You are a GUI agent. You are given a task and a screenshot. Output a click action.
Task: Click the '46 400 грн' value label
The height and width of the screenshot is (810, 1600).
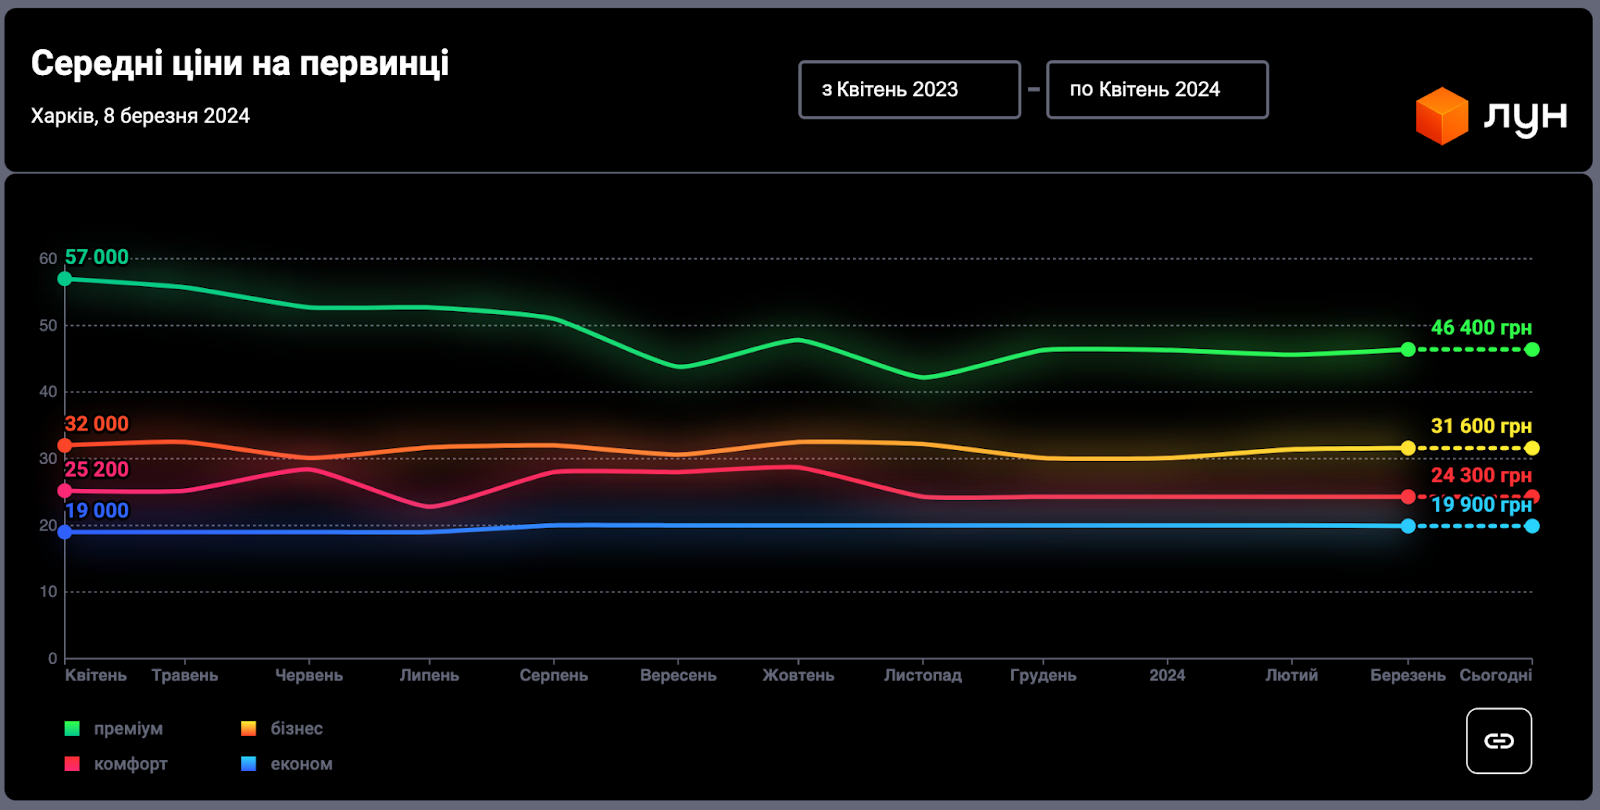tap(1481, 328)
